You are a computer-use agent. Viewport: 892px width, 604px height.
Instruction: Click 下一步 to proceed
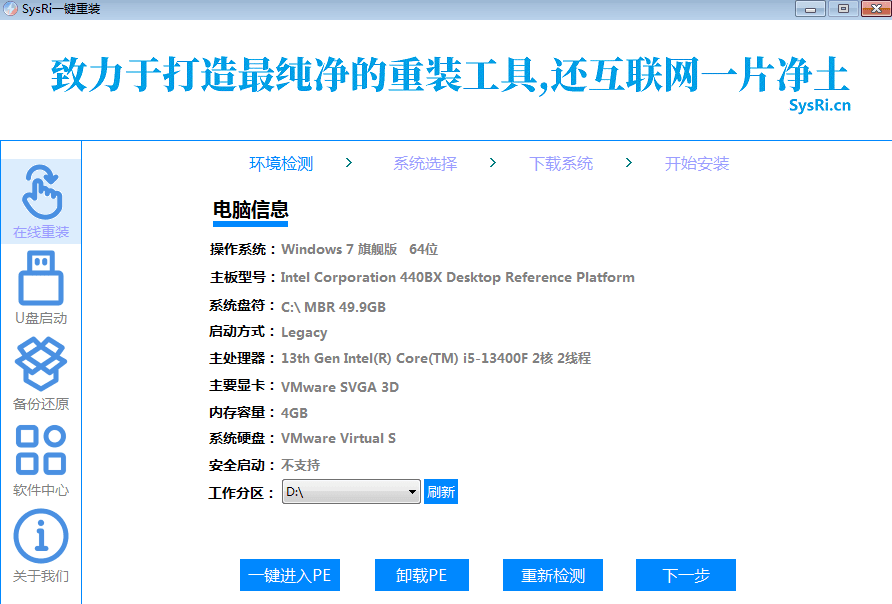tap(685, 575)
